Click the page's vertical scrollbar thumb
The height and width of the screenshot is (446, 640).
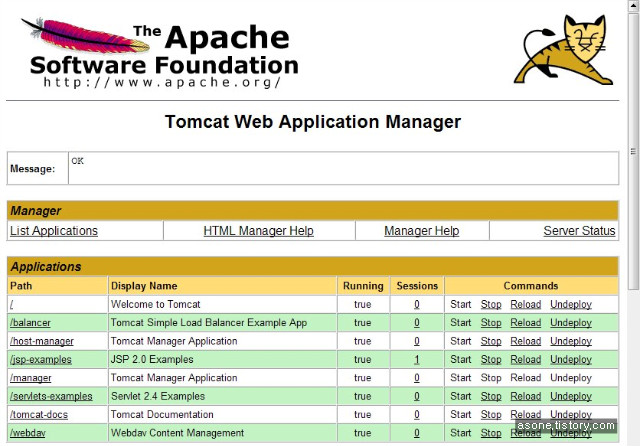coord(633,151)
